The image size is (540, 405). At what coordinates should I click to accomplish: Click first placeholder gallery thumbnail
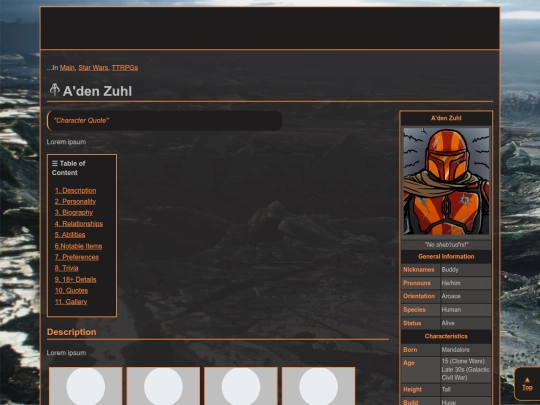tap(85, 386)
